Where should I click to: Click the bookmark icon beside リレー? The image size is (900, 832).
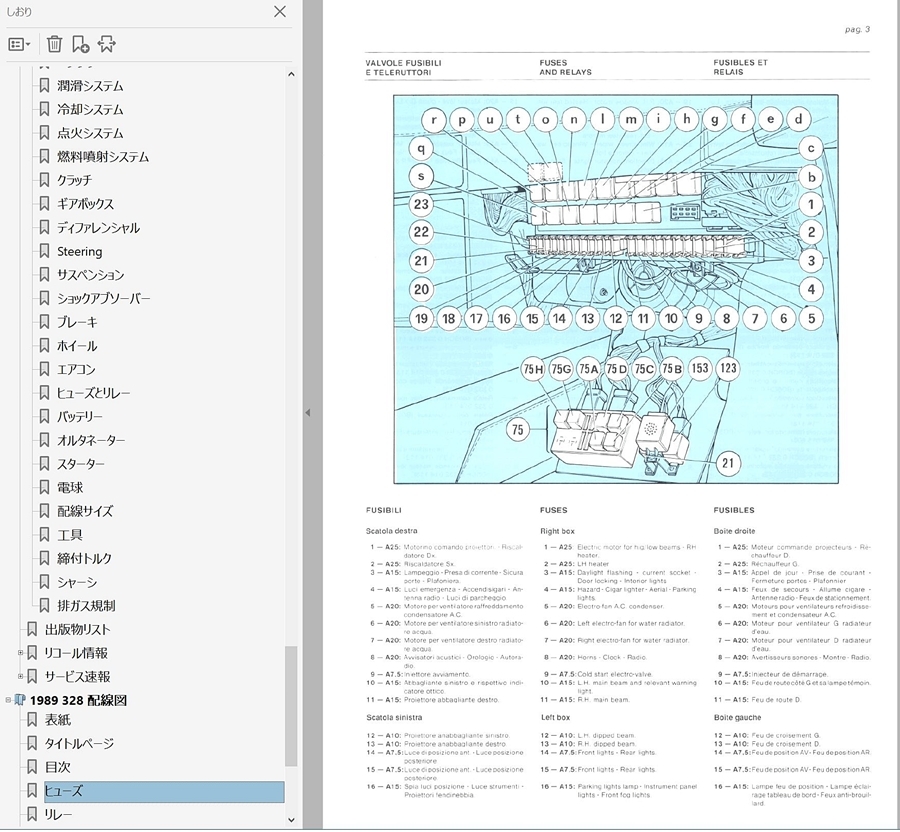click(32, 814)
